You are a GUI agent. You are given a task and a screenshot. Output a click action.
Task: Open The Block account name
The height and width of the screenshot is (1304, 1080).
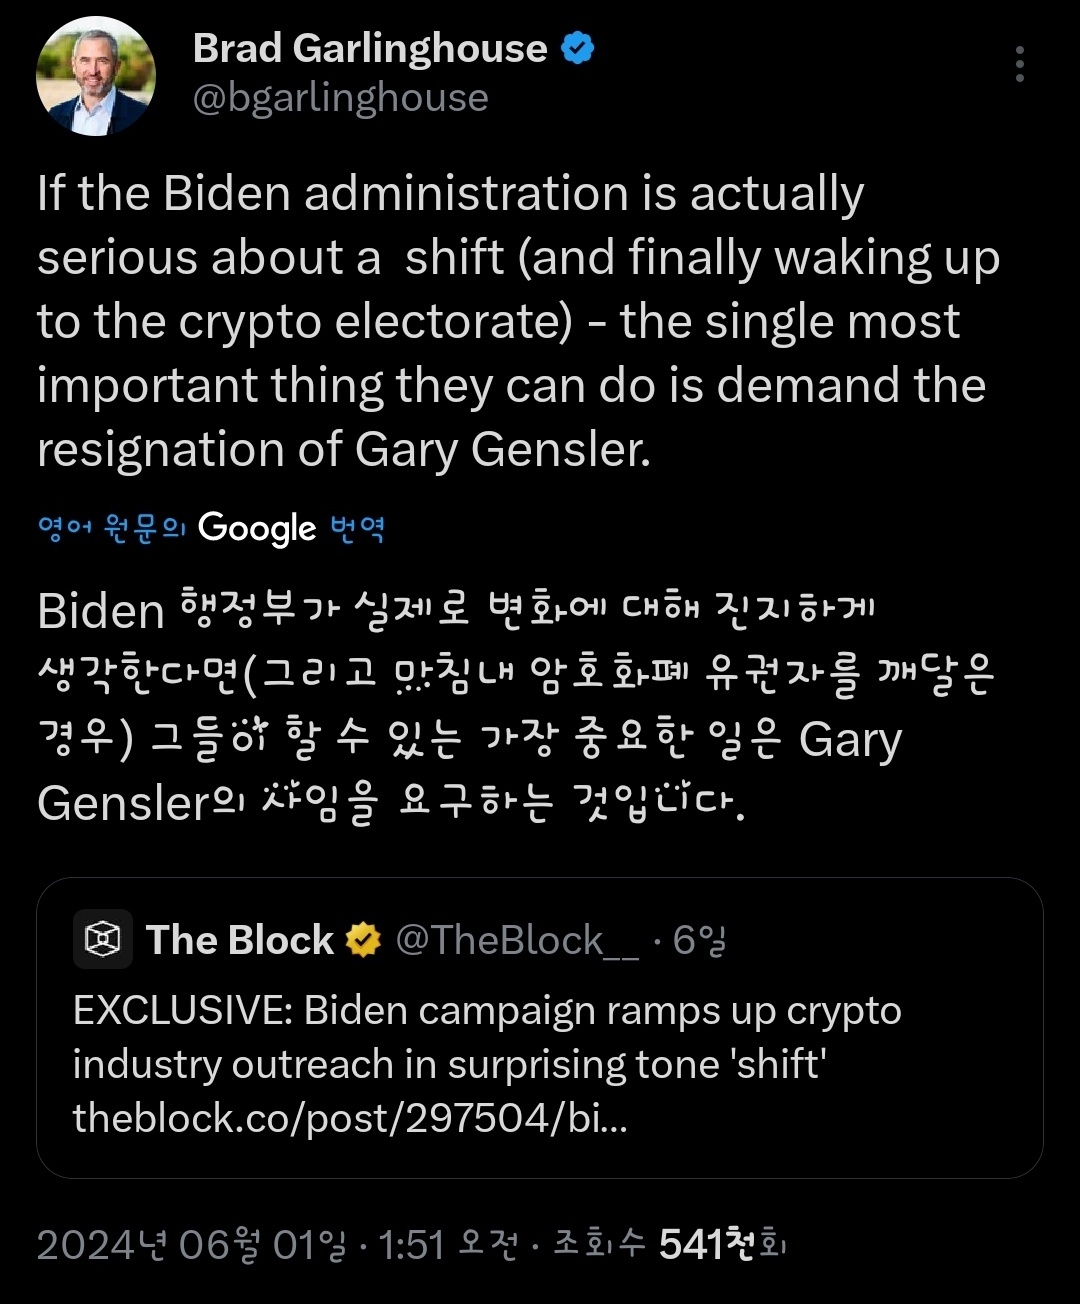(x=239, y=940)
